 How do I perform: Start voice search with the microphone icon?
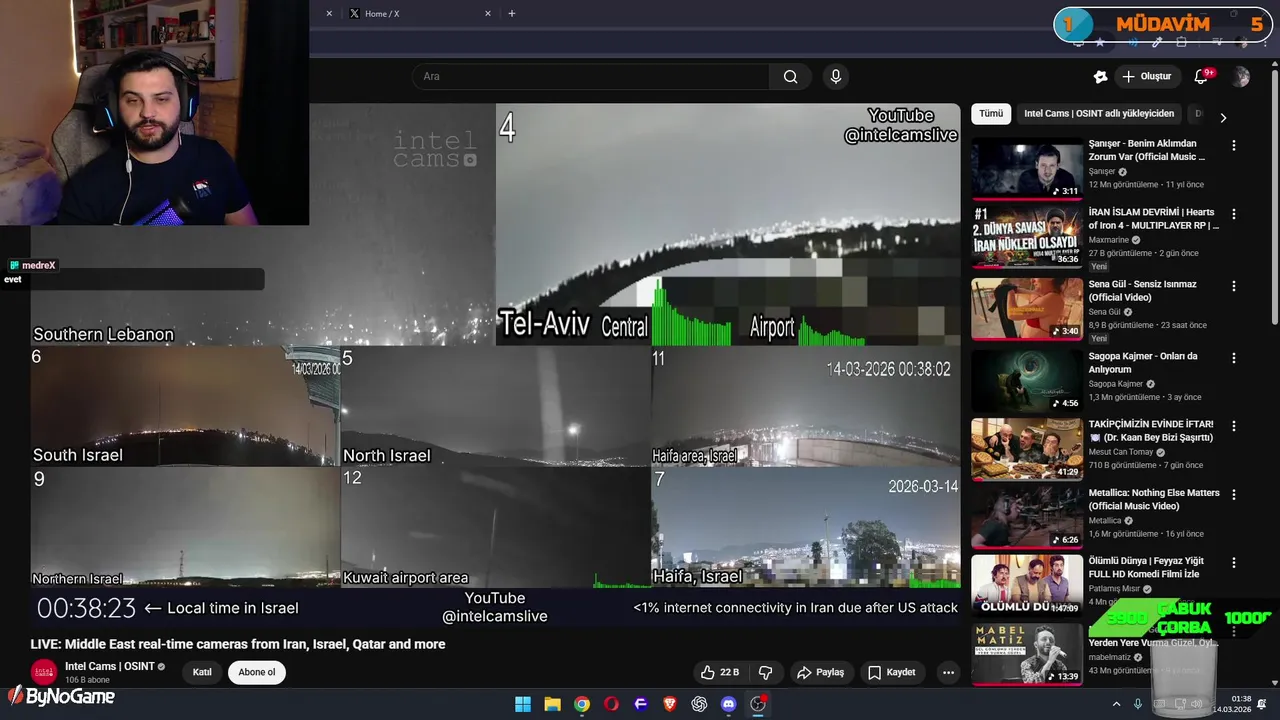click(836, 77)
